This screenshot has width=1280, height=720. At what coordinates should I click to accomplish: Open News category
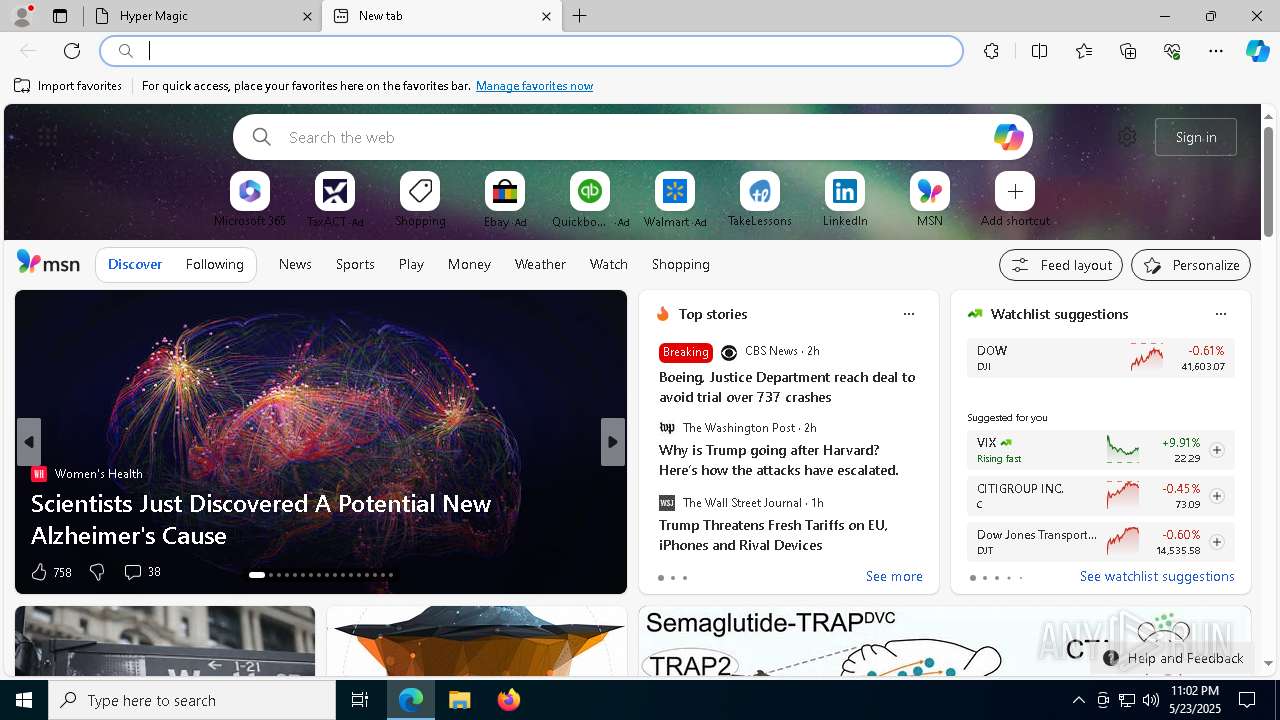click(295, 264)
